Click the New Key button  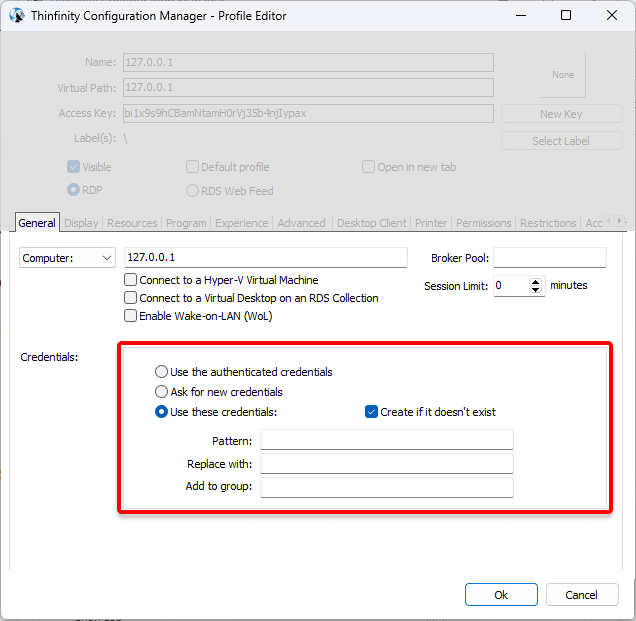tap(562, 114)
